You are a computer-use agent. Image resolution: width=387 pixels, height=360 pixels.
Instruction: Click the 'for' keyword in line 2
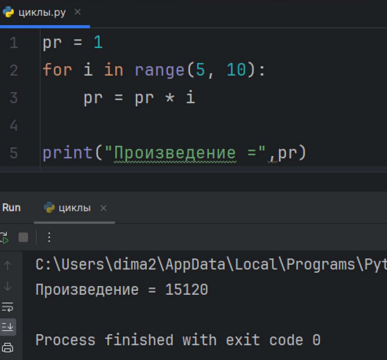57,70
